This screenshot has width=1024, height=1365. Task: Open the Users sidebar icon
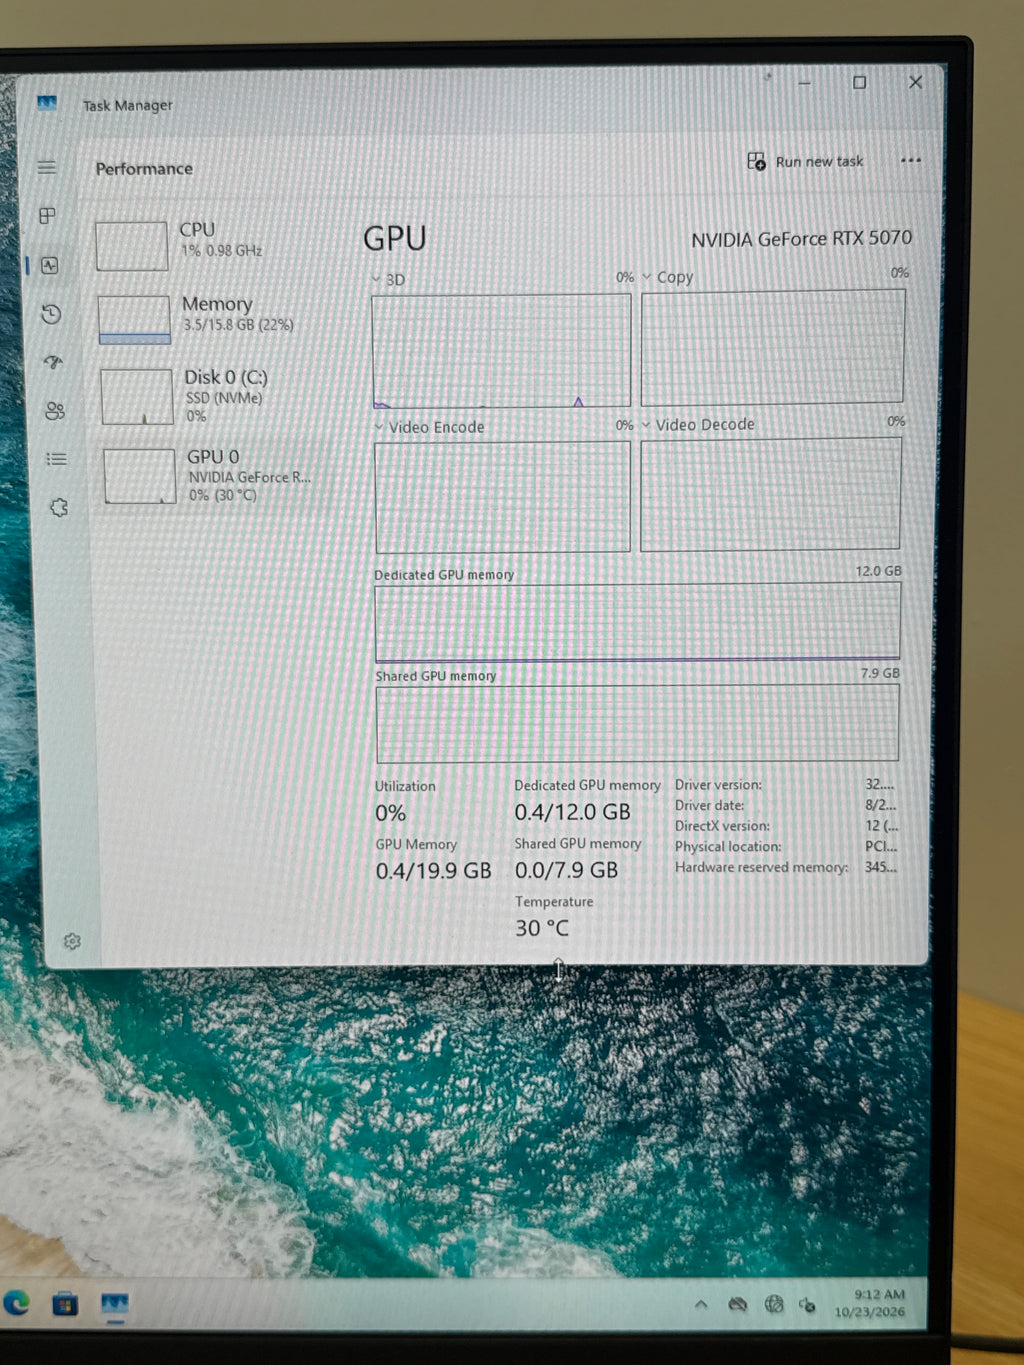click(x=55, y=411)
